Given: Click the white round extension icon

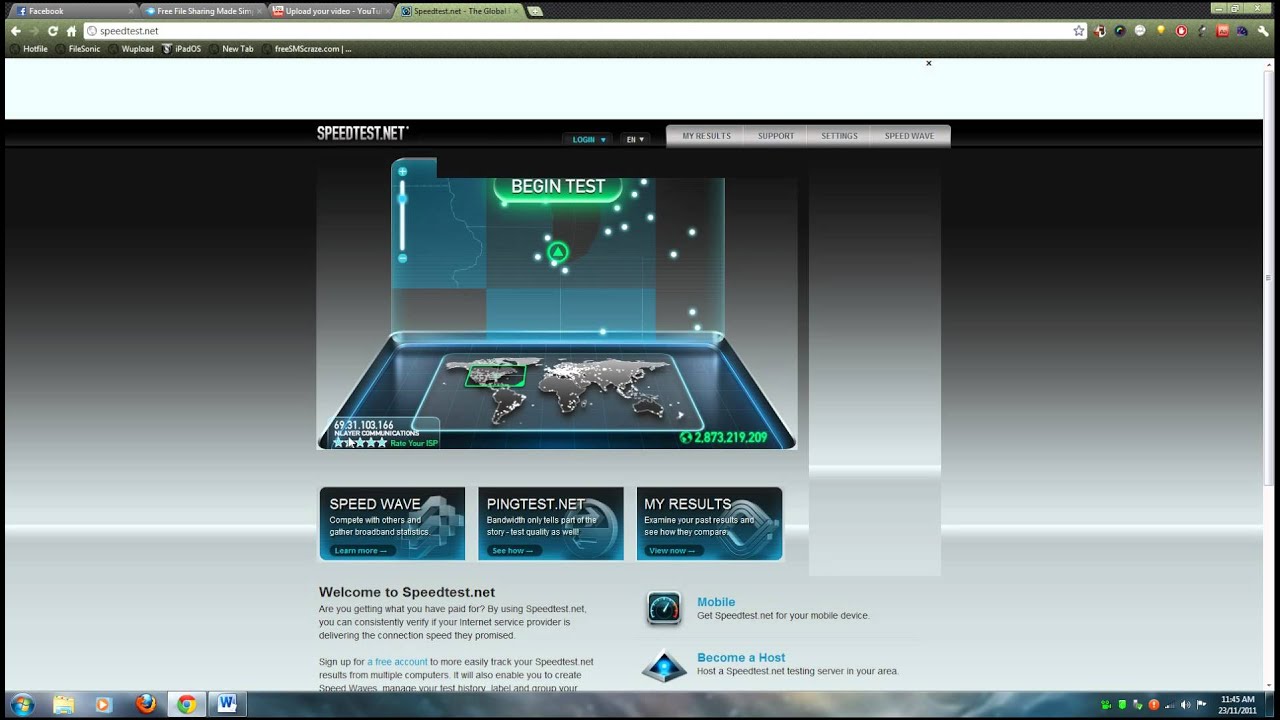Looking at the screenshot, I should click(x=1140, y=31).
